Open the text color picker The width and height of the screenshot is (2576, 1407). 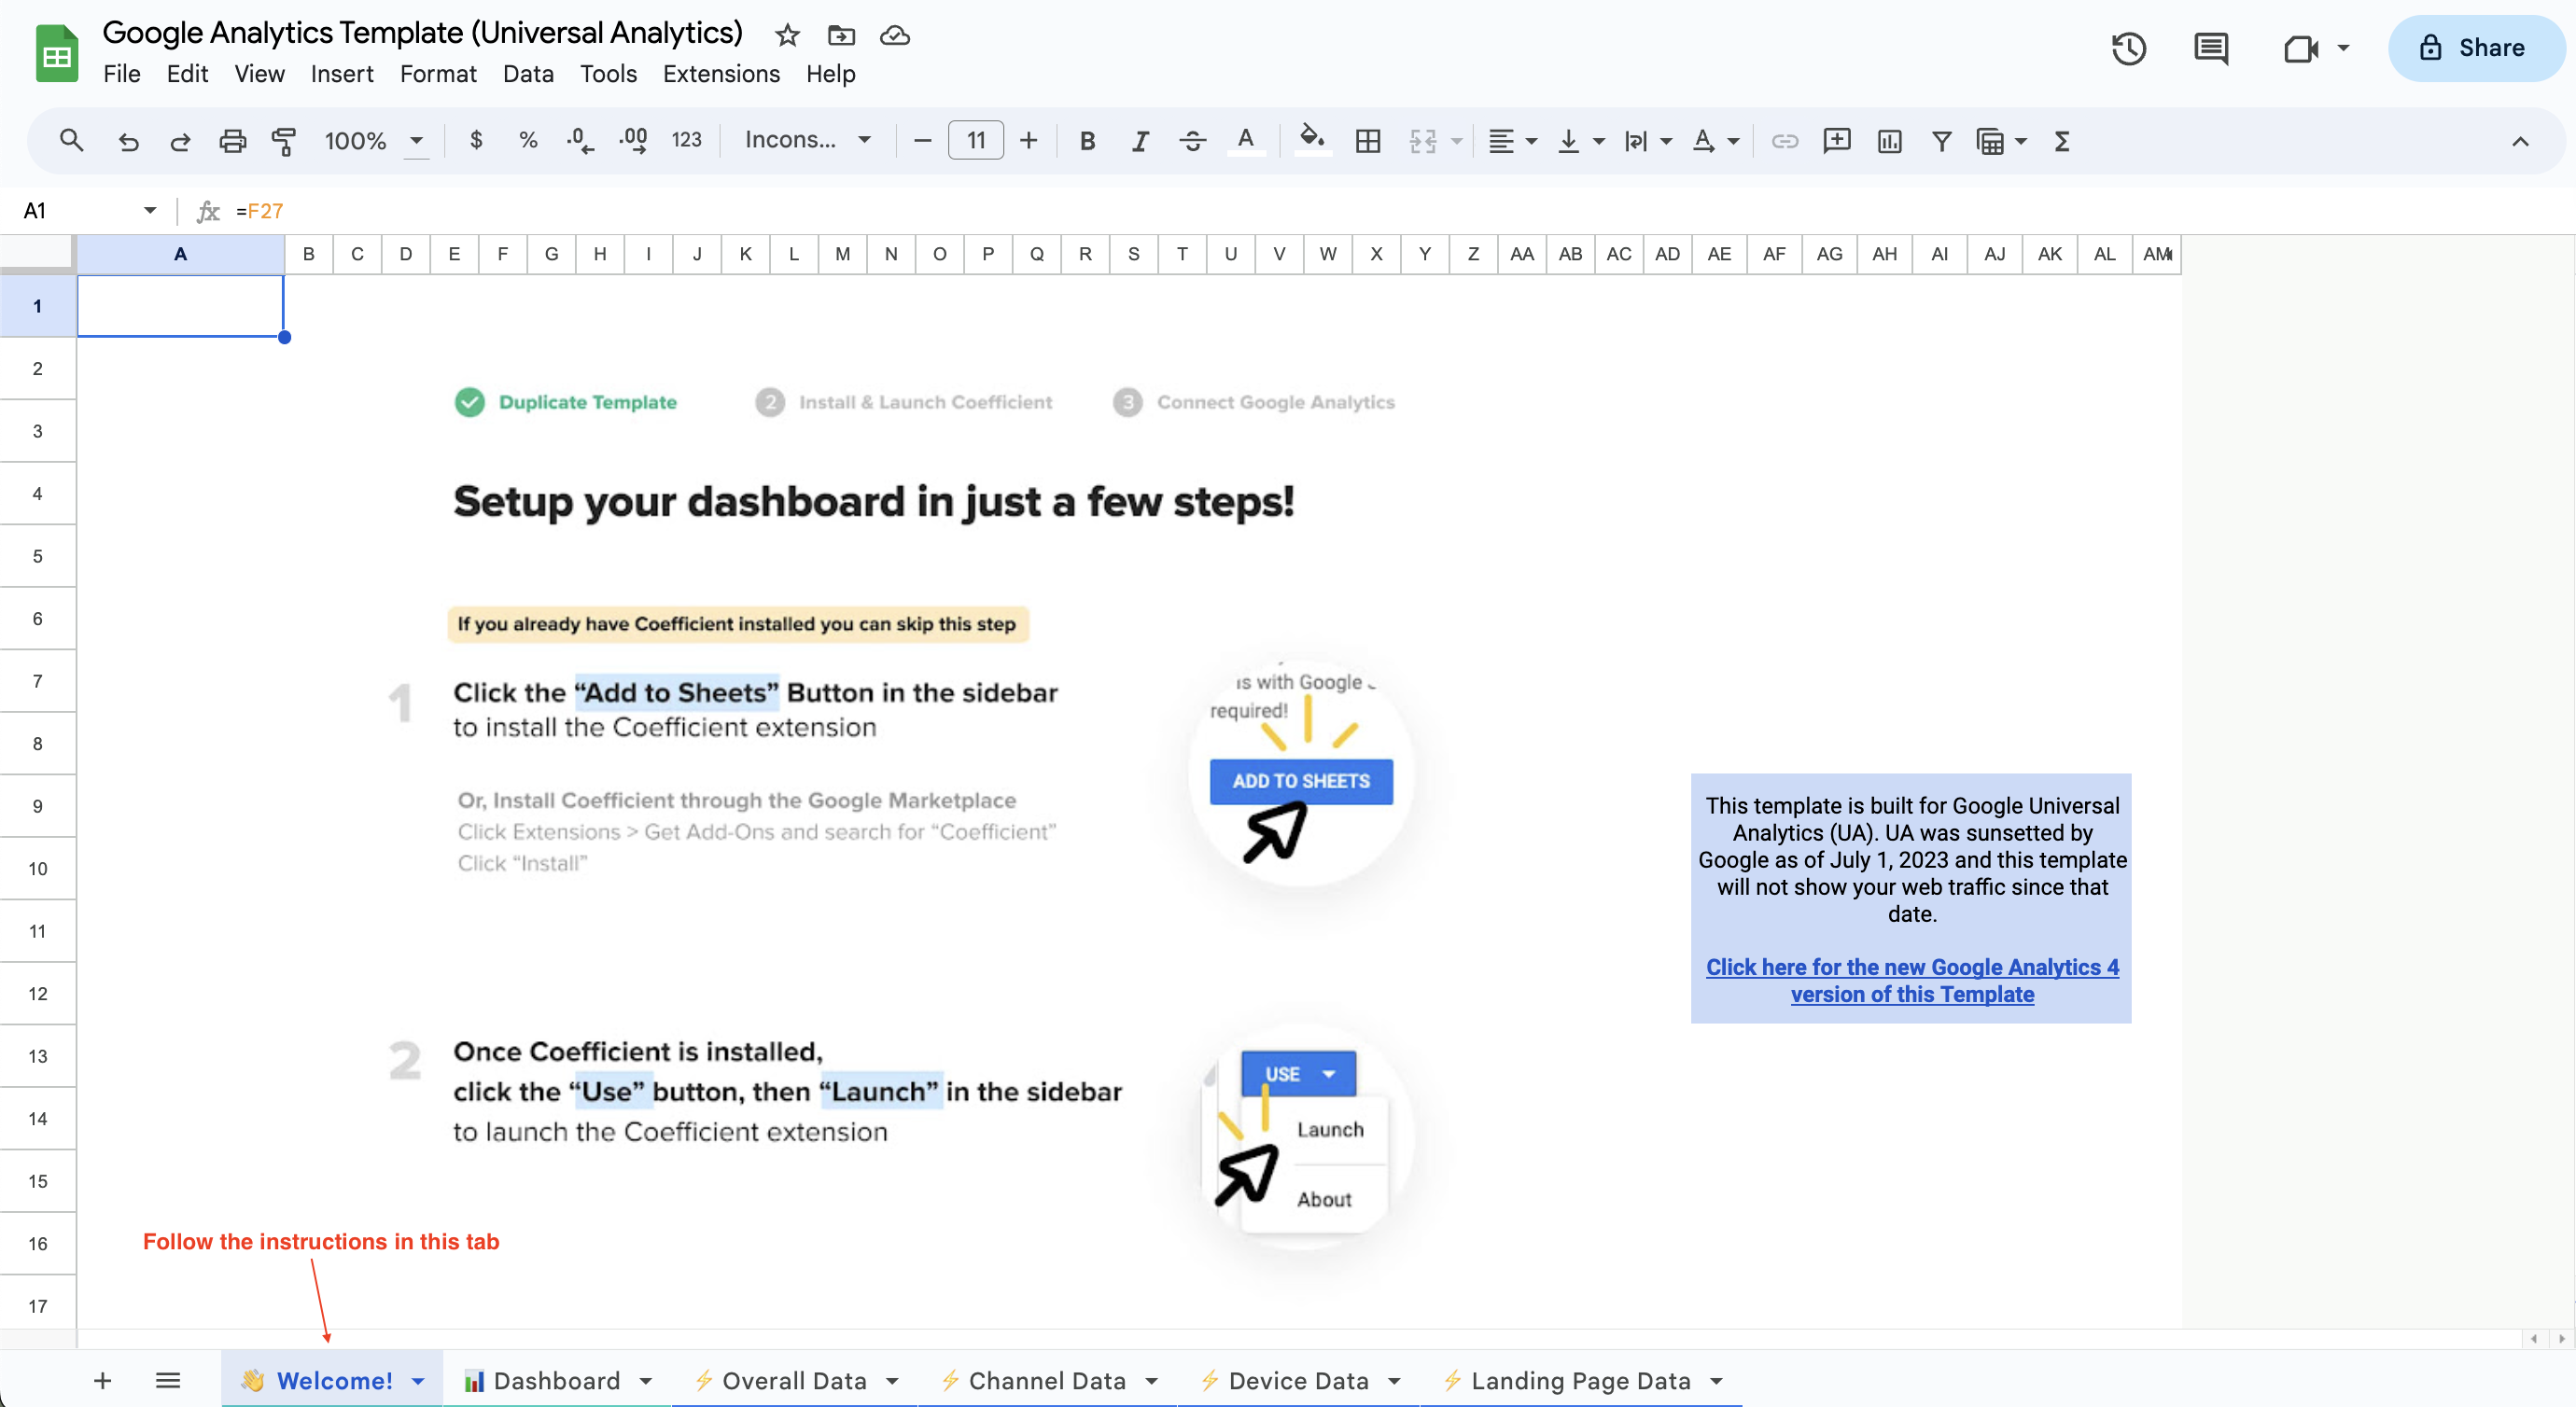1245,141
